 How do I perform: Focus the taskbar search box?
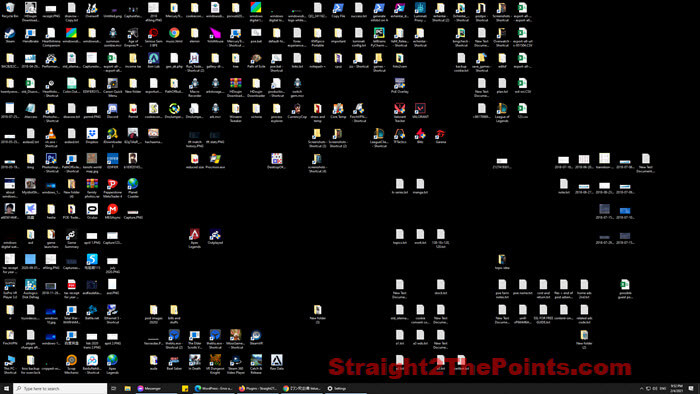pyautogui.click(x=60, y=389)
